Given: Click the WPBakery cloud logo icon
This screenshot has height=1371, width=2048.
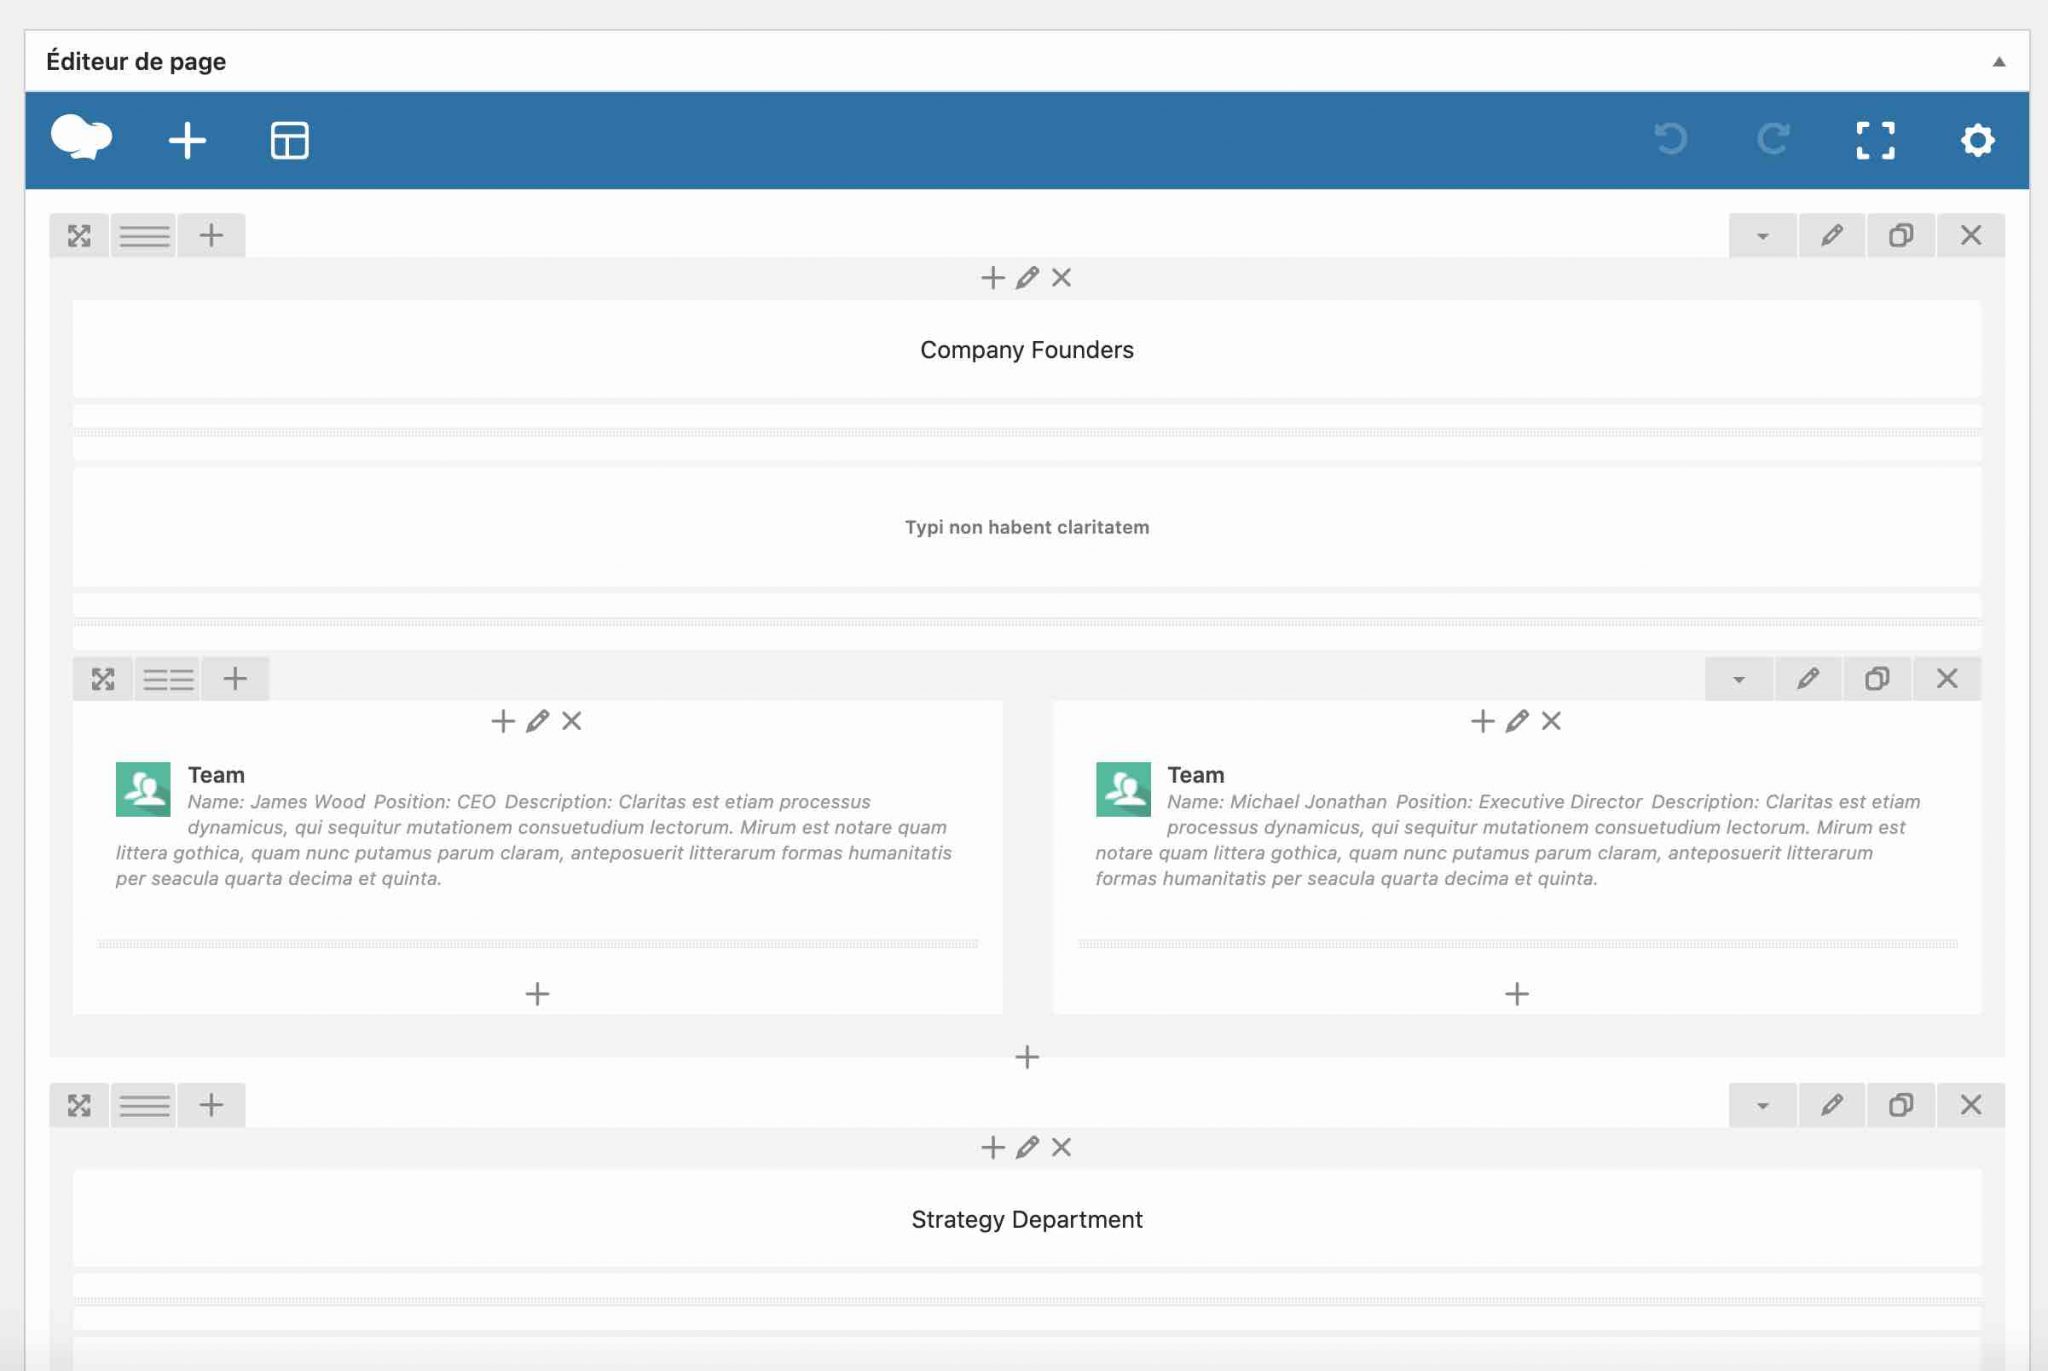Looking at the screenshot, I should (x=81, y=138).
